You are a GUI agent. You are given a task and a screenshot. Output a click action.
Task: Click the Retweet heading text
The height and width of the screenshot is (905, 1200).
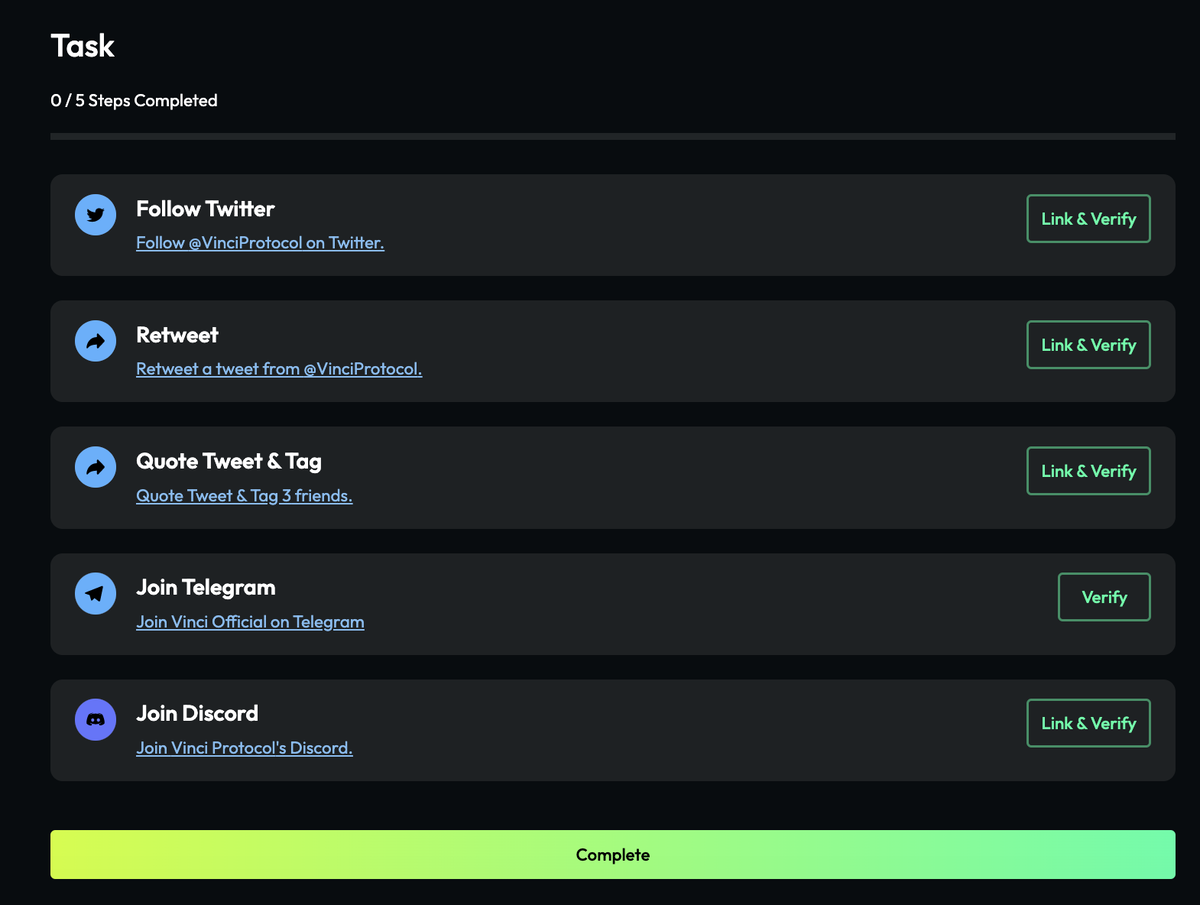point(177,335)
